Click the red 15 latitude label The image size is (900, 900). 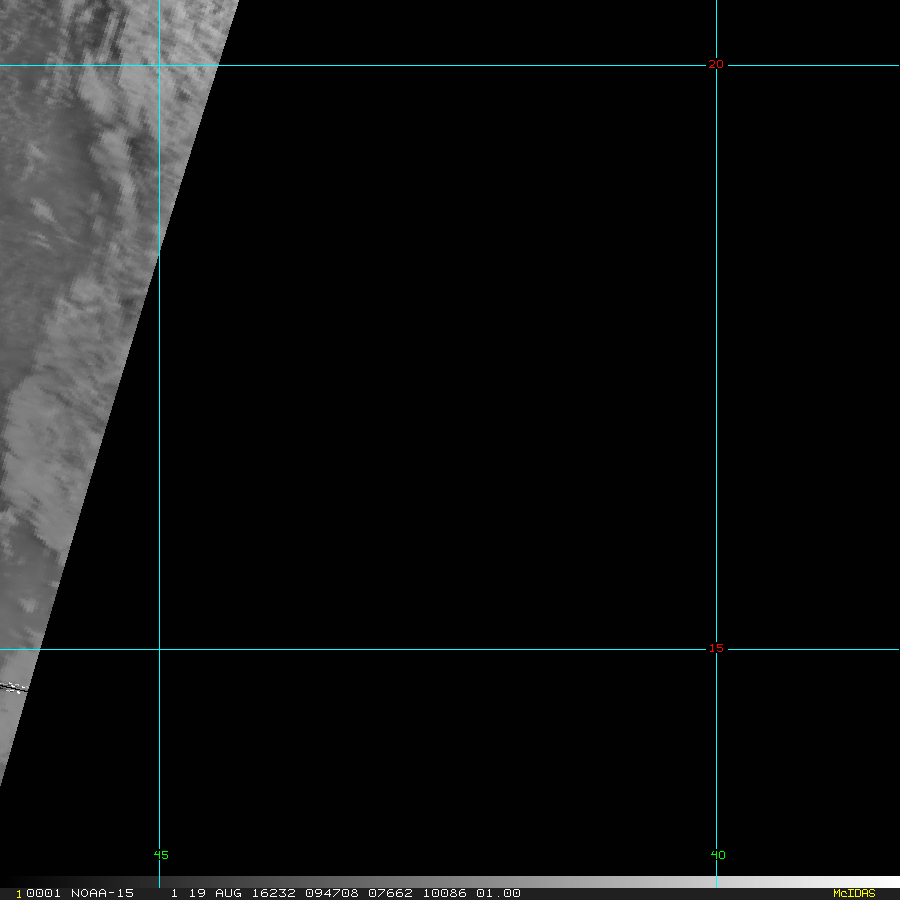click(716, 648)
